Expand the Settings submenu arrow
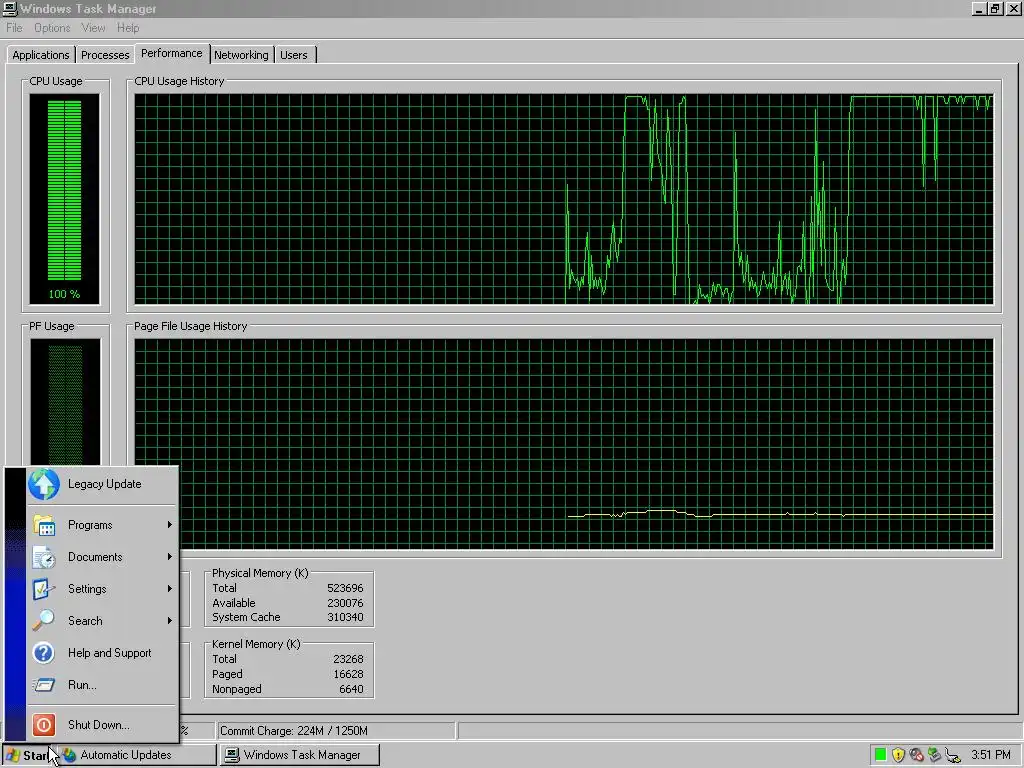The height and width of the screenshot is (768, 1024). [170, 589]
